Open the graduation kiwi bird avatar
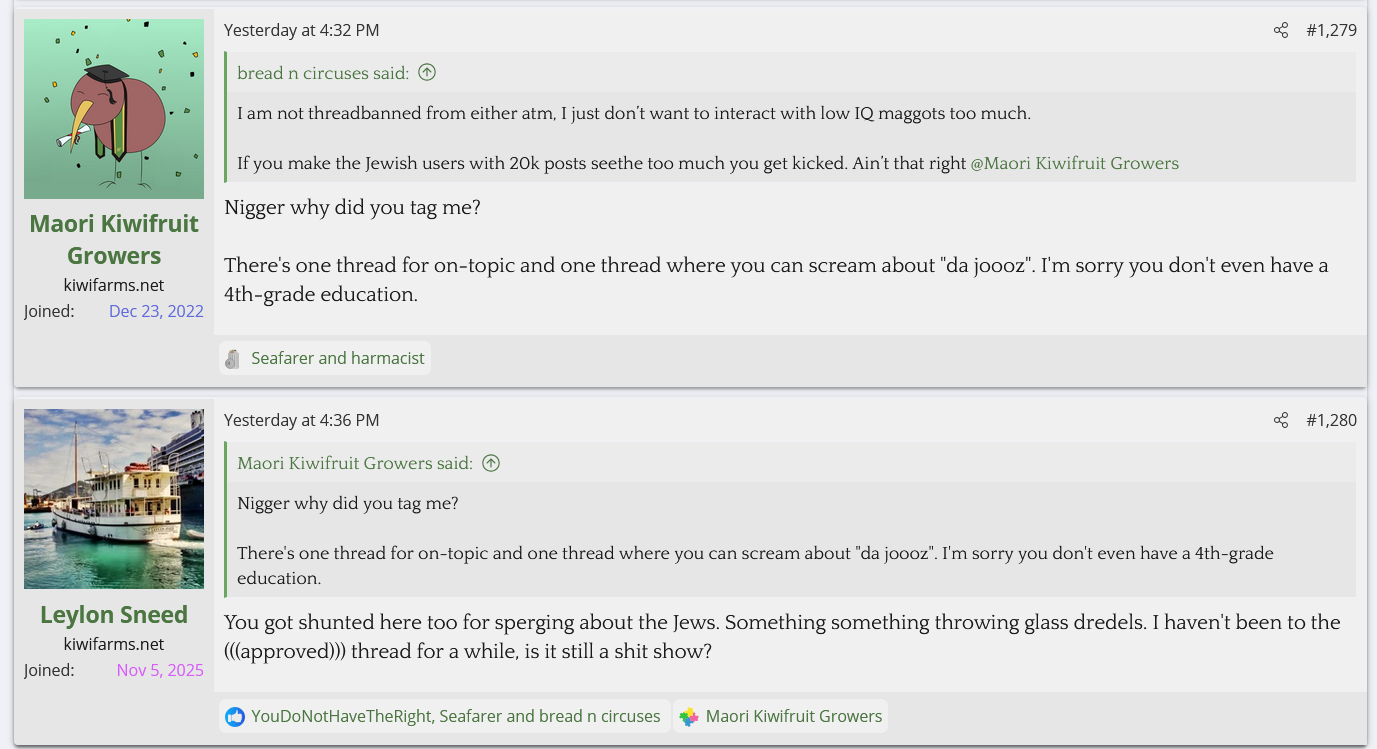 point(114,109)
